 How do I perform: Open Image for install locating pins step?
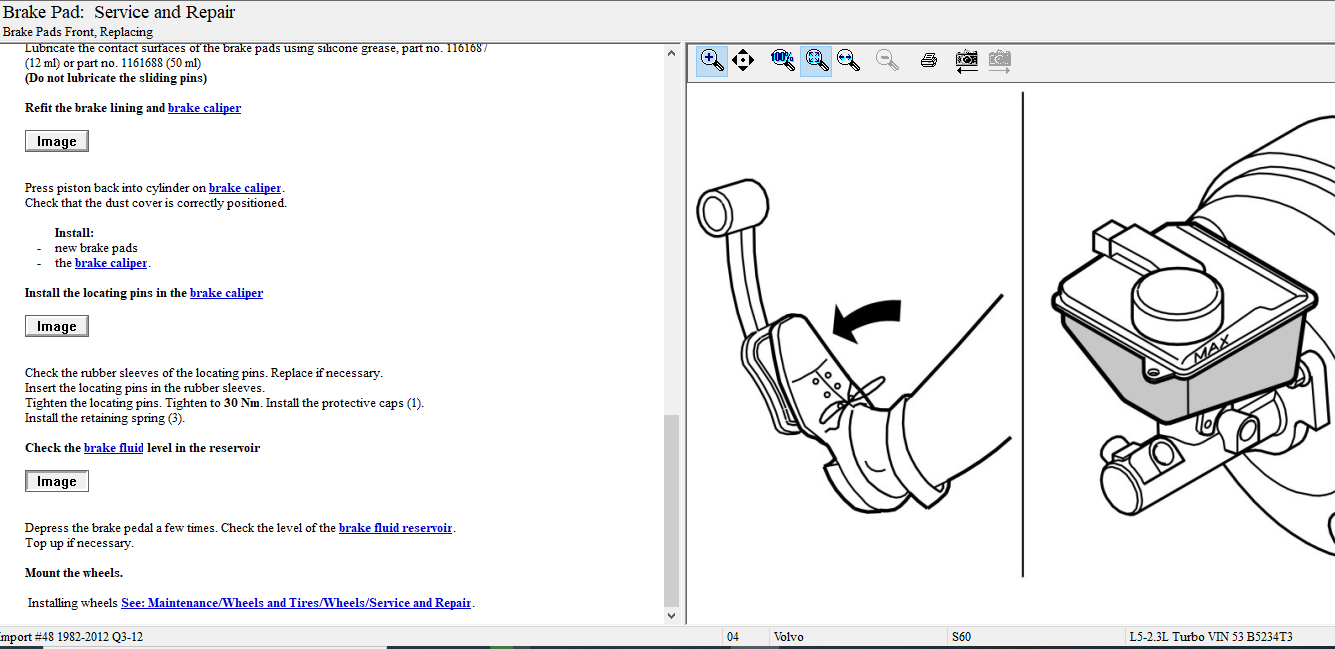pyautogui.click(x=57, y=326)
